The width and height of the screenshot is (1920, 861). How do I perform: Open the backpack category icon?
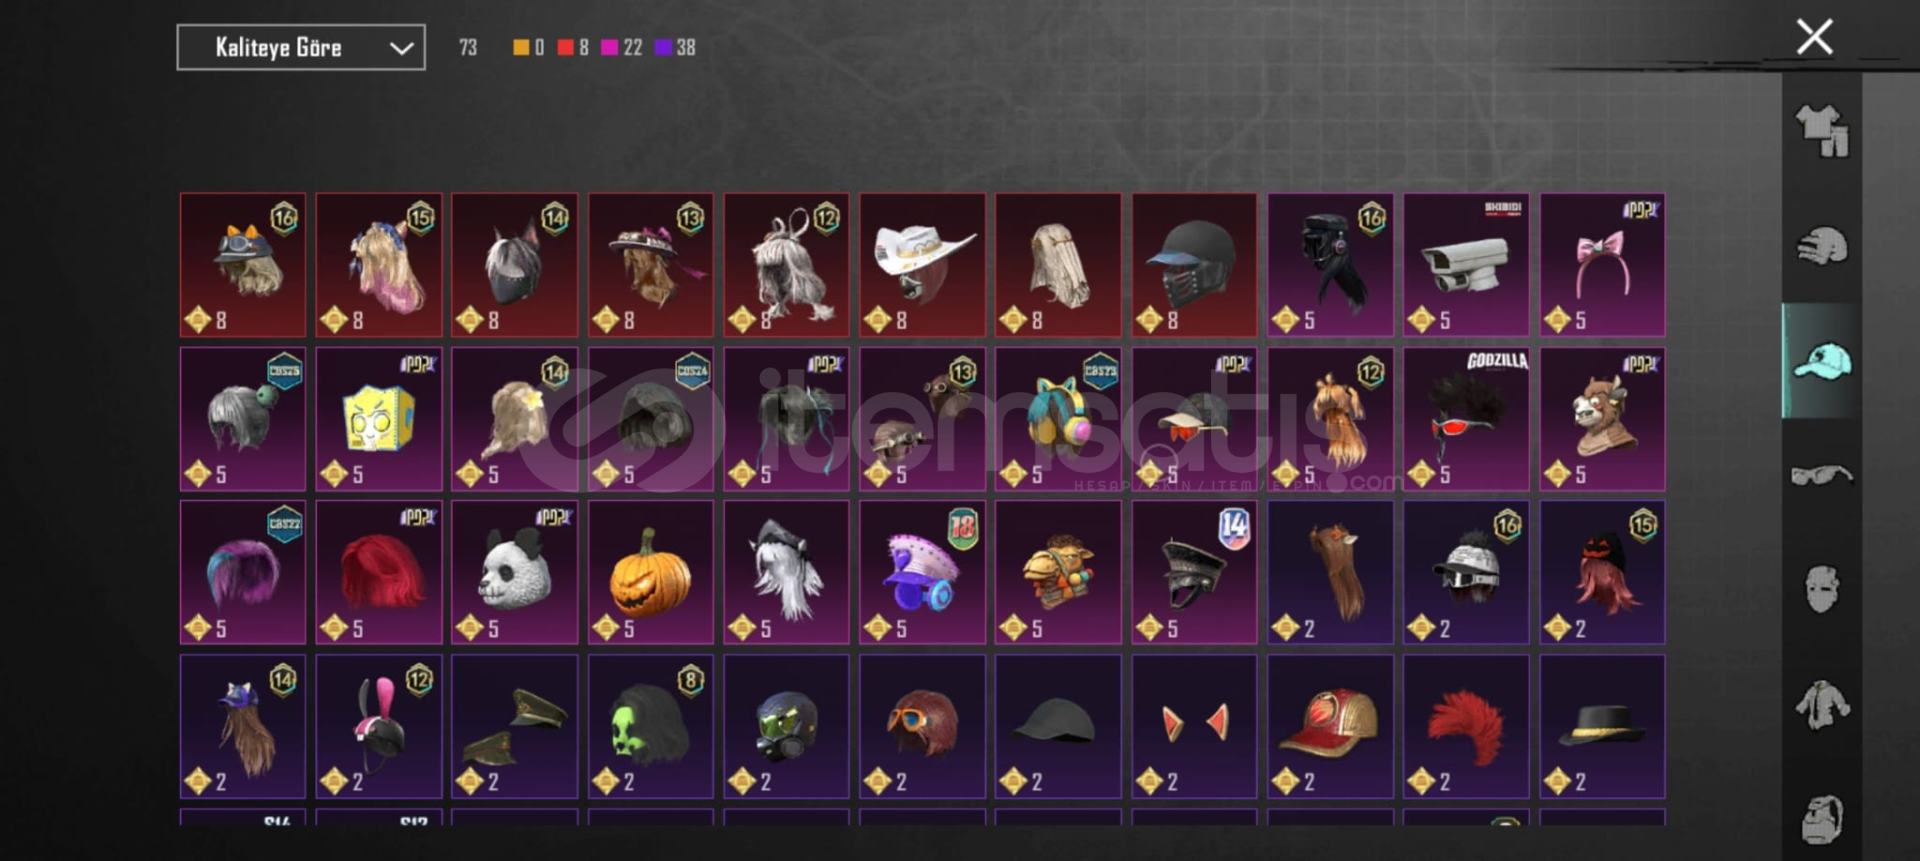(x=1821, y=819)
